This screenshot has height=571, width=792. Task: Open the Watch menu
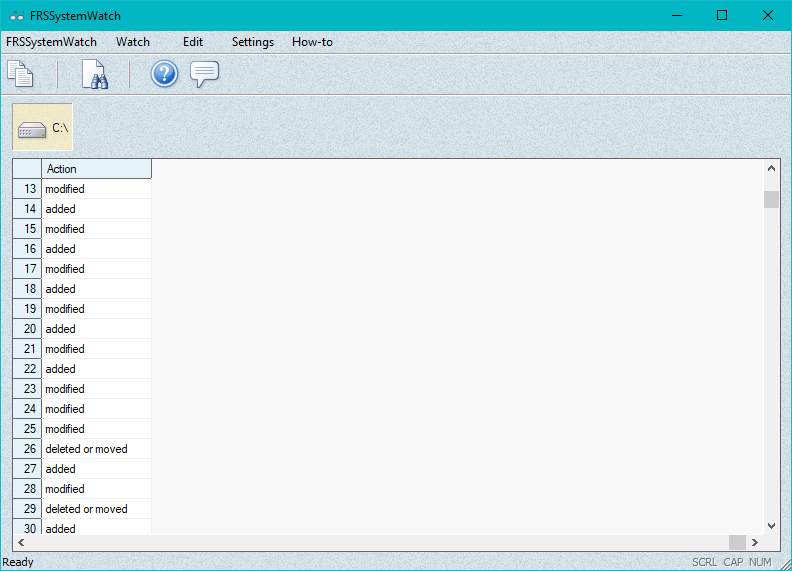(x=133, y=42)
